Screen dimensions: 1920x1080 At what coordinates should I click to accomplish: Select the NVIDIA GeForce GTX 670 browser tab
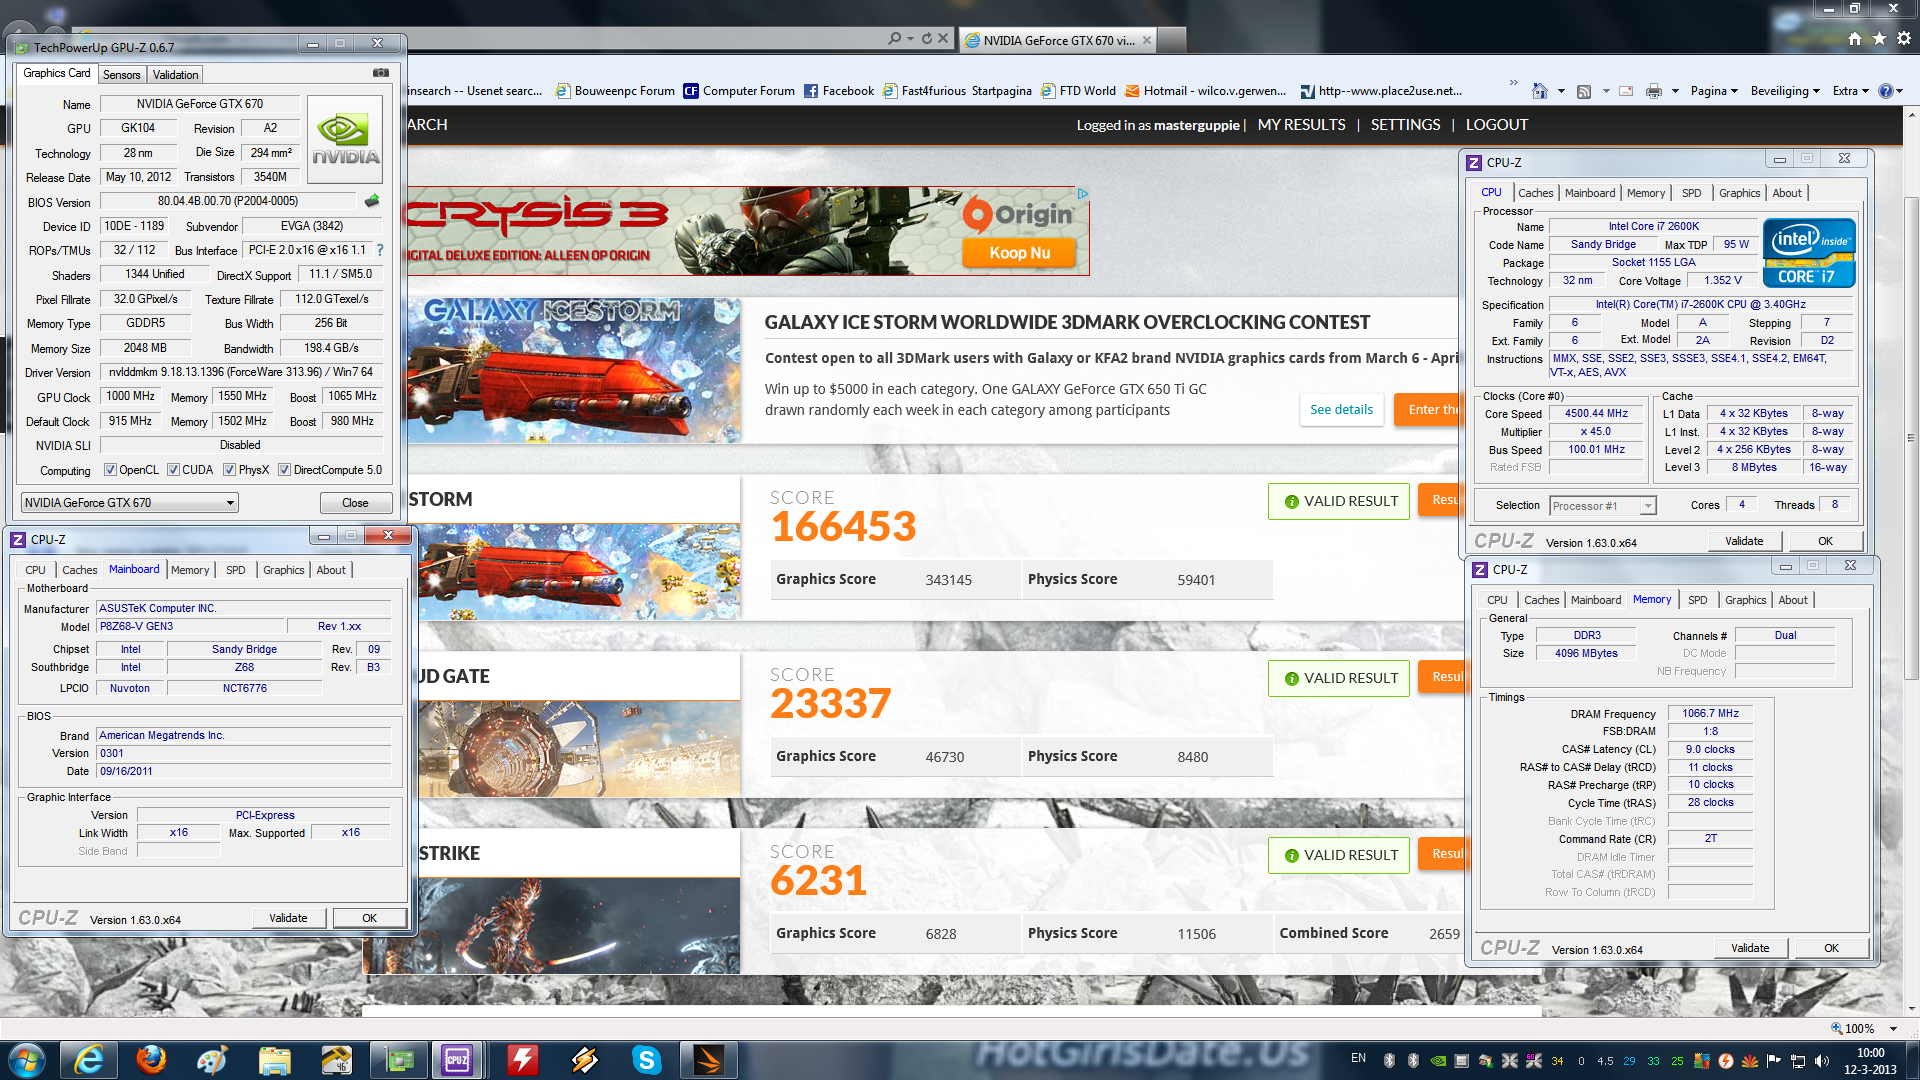1058,40
